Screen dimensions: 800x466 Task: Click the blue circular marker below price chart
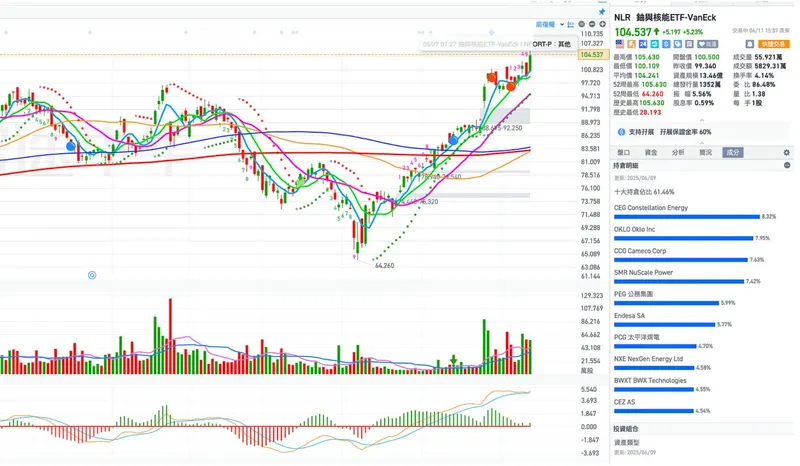tap(92, 275)
